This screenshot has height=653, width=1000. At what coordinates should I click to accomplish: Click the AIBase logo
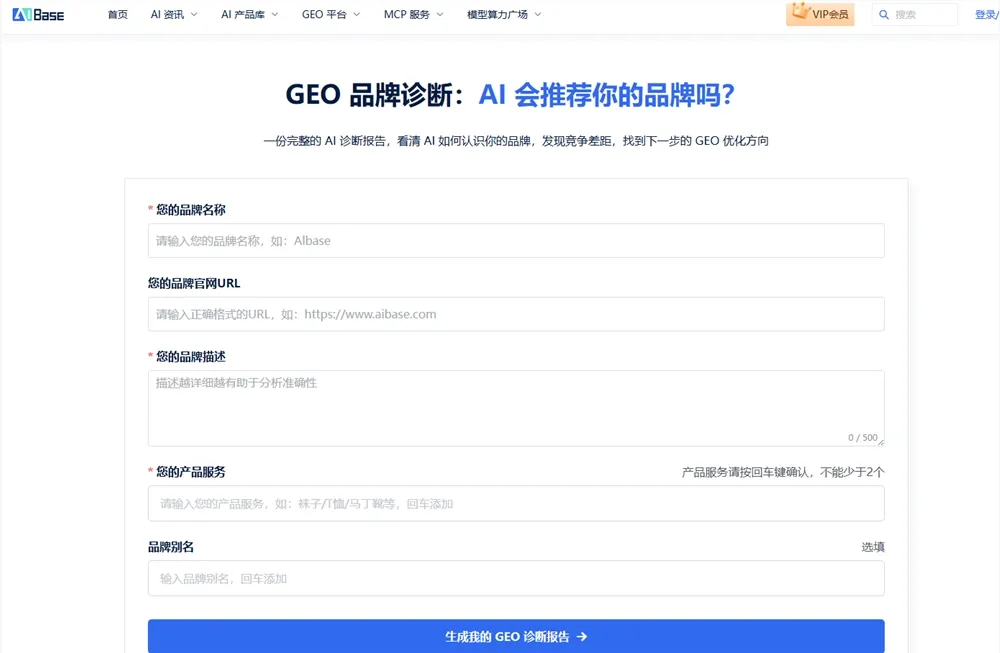pyautogui.click(x=38, y=15)
